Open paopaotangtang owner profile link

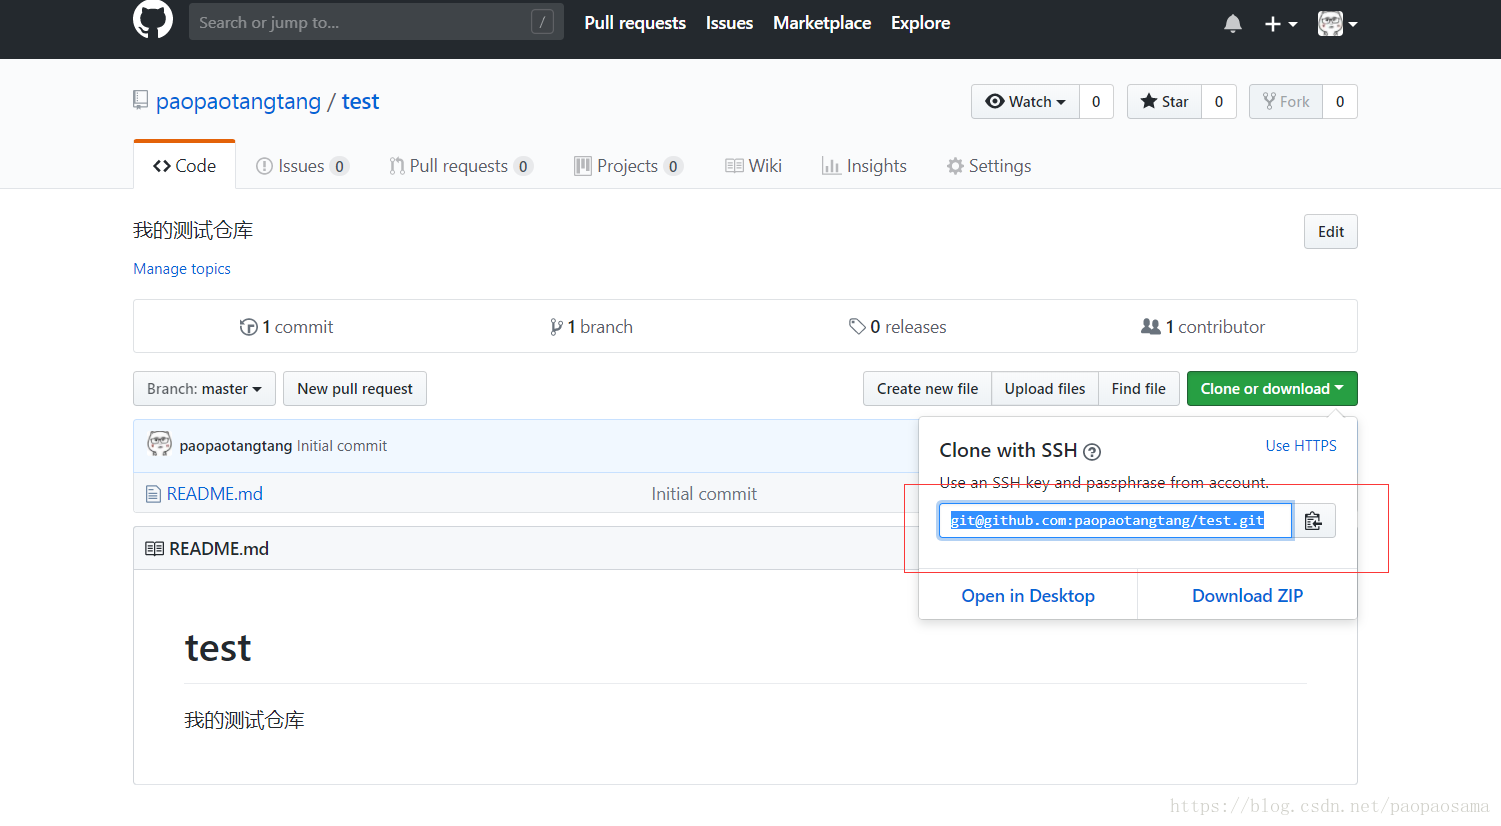(x=238, y=101)
